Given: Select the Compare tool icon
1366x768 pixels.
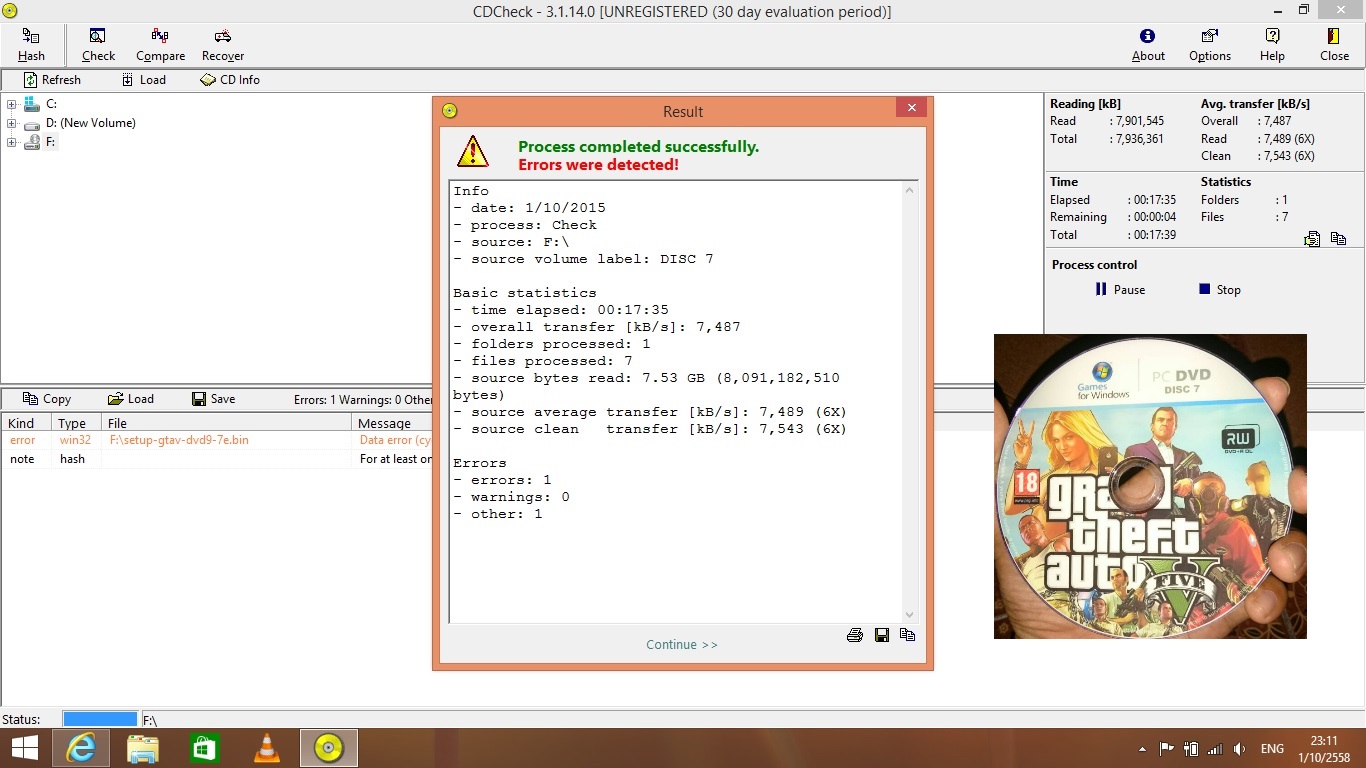Looking at the screenshot, I should point(160,44).
